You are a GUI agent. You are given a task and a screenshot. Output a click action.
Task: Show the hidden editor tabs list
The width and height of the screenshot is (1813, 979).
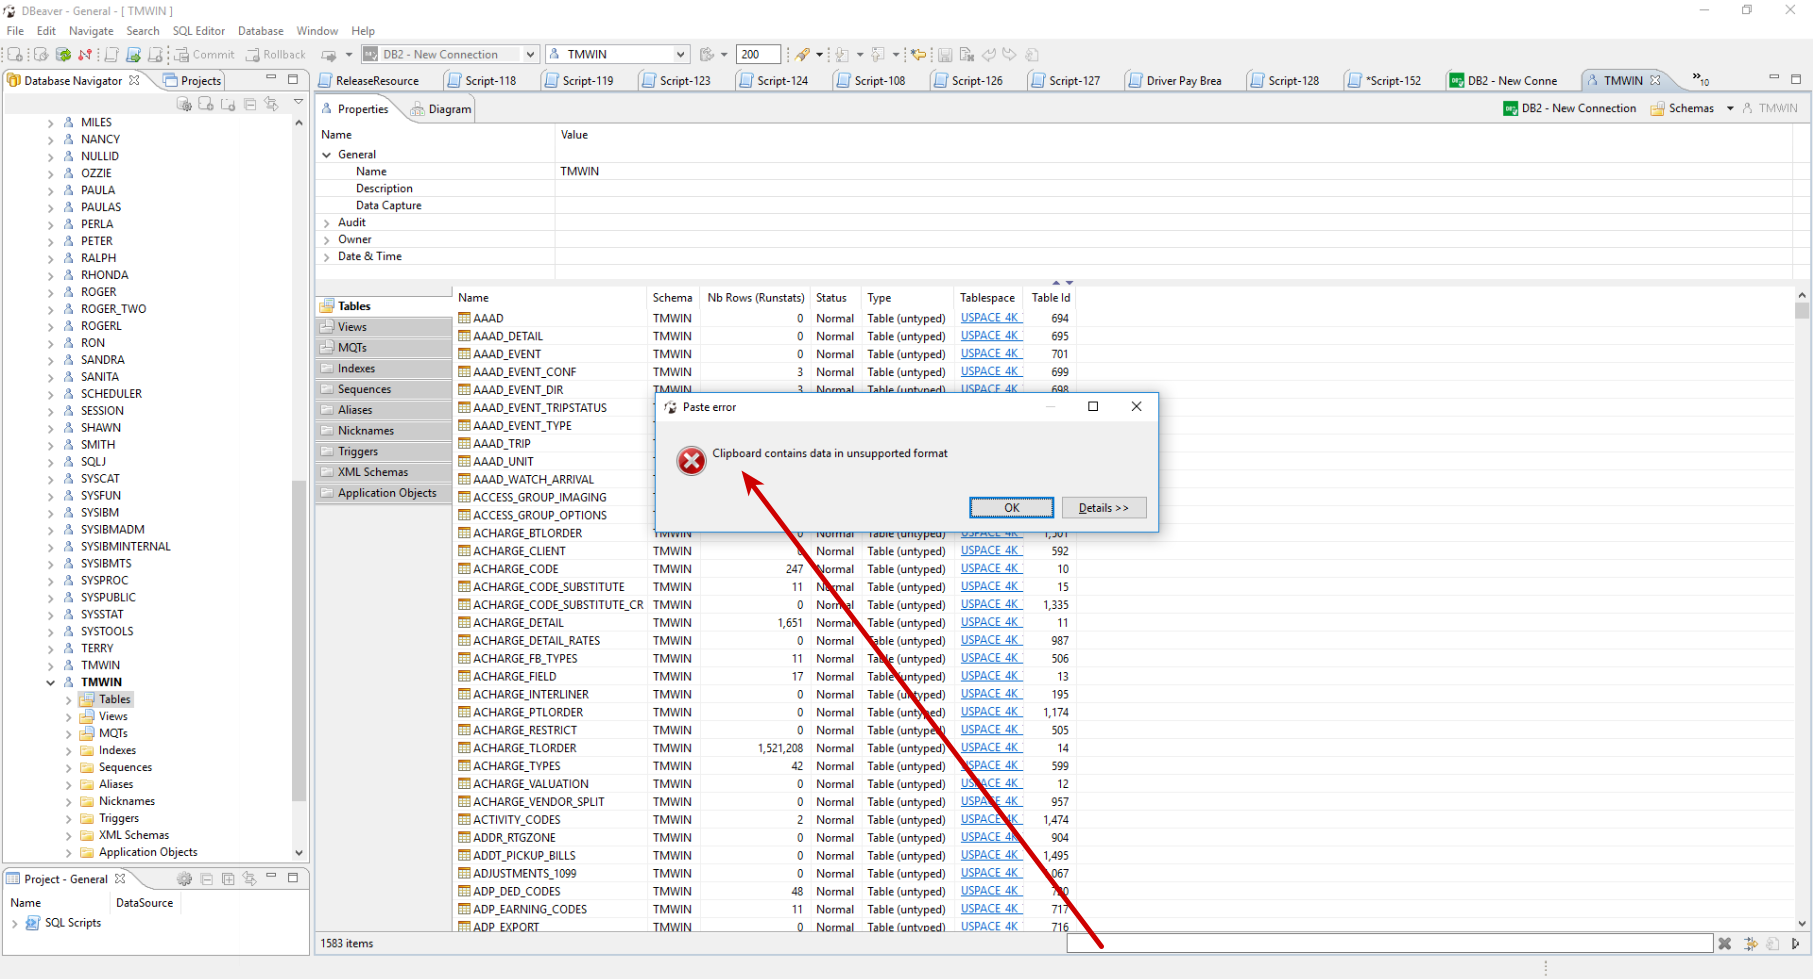pyautogui.click(x=1700, y=79)
